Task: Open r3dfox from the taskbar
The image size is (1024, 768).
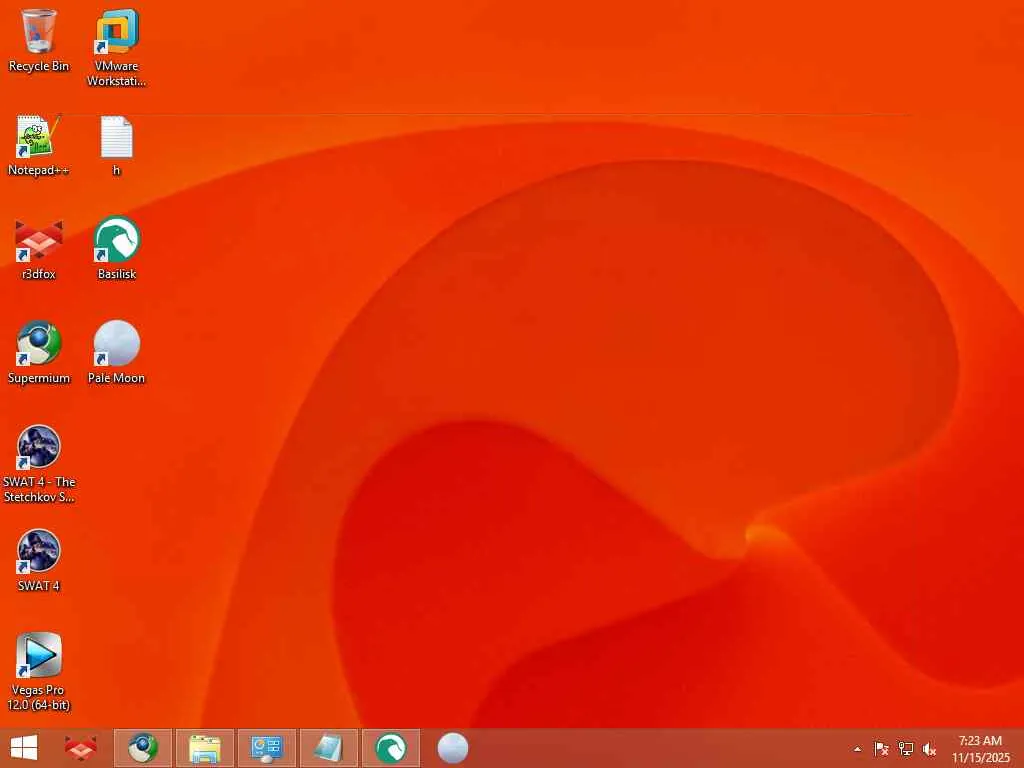Action: [81, 748]
